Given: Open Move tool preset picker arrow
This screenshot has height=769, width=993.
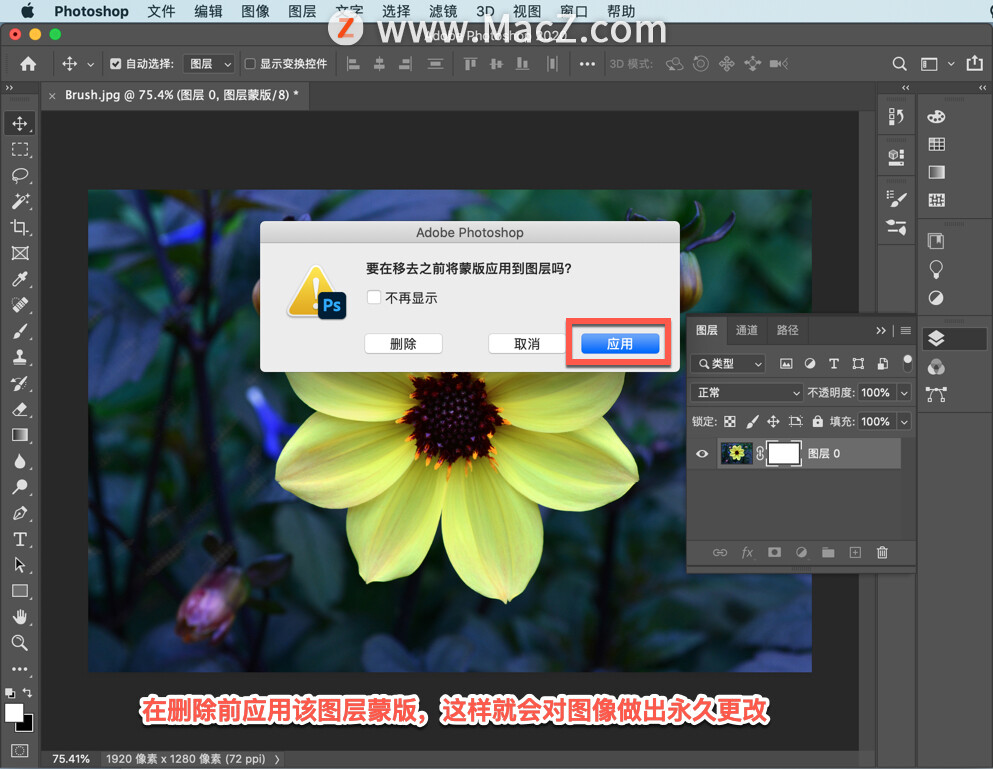Looking at the screenshot, I should point(91,64).
